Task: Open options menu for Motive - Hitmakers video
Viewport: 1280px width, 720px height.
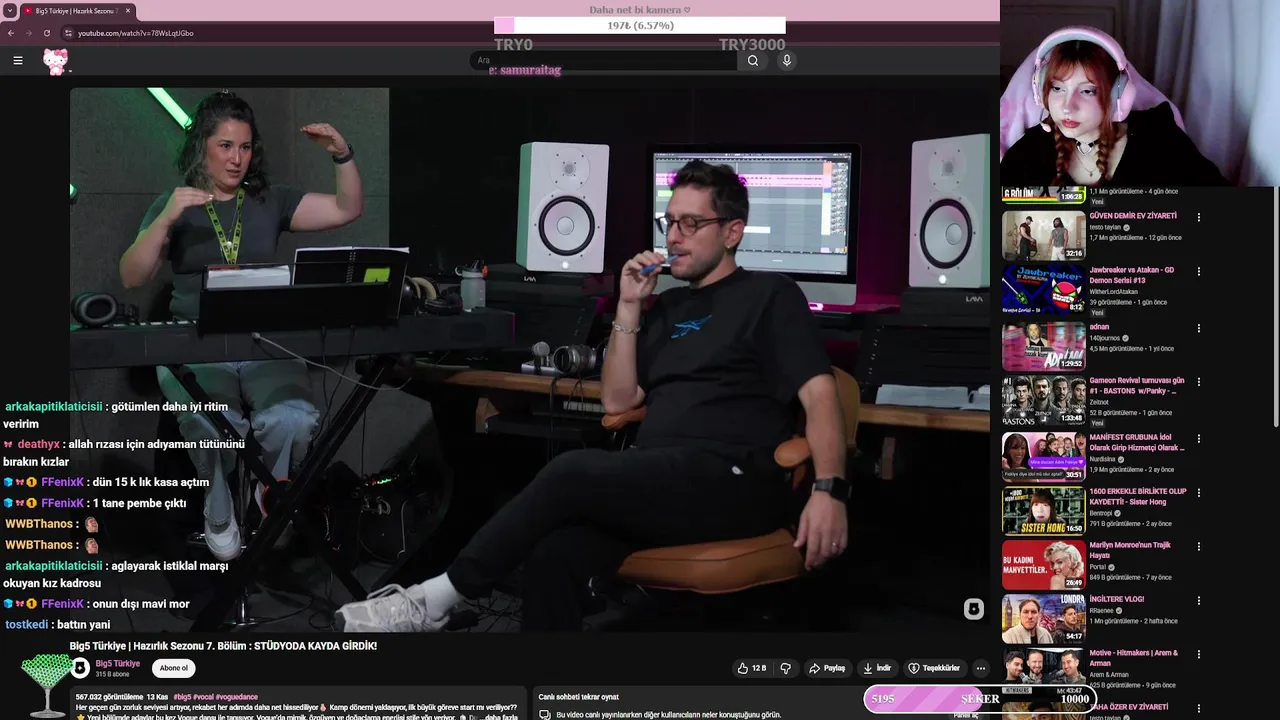Action: click(1198, 654)
